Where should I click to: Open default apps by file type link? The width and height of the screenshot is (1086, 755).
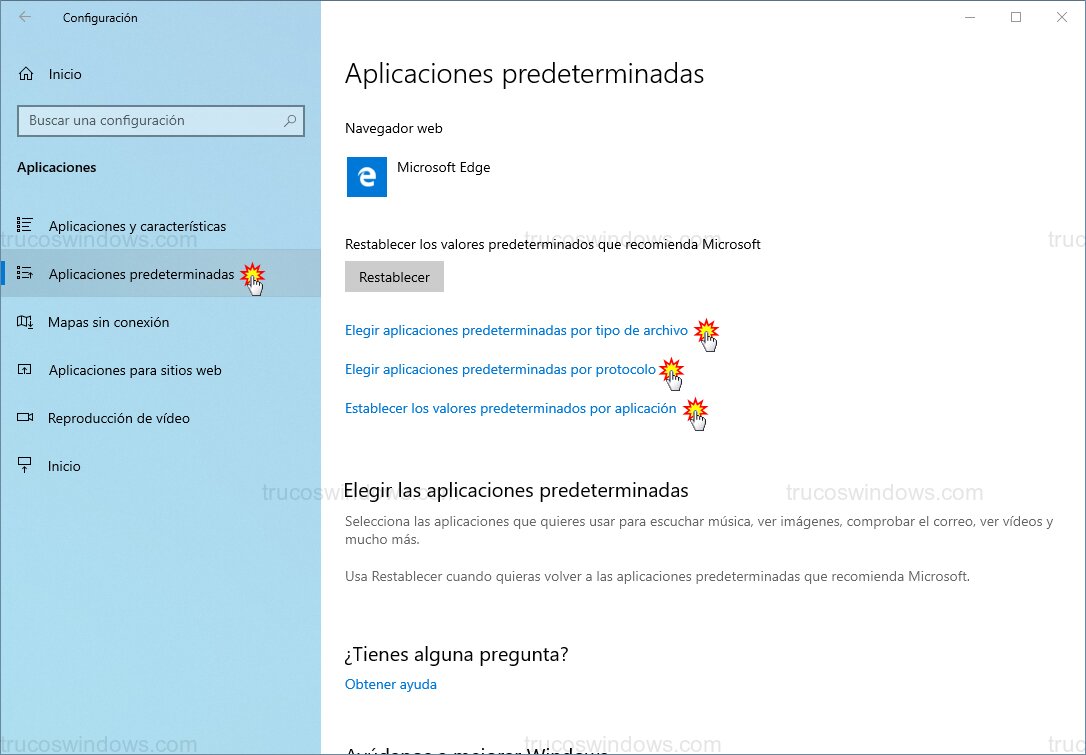tap(516, 329)
